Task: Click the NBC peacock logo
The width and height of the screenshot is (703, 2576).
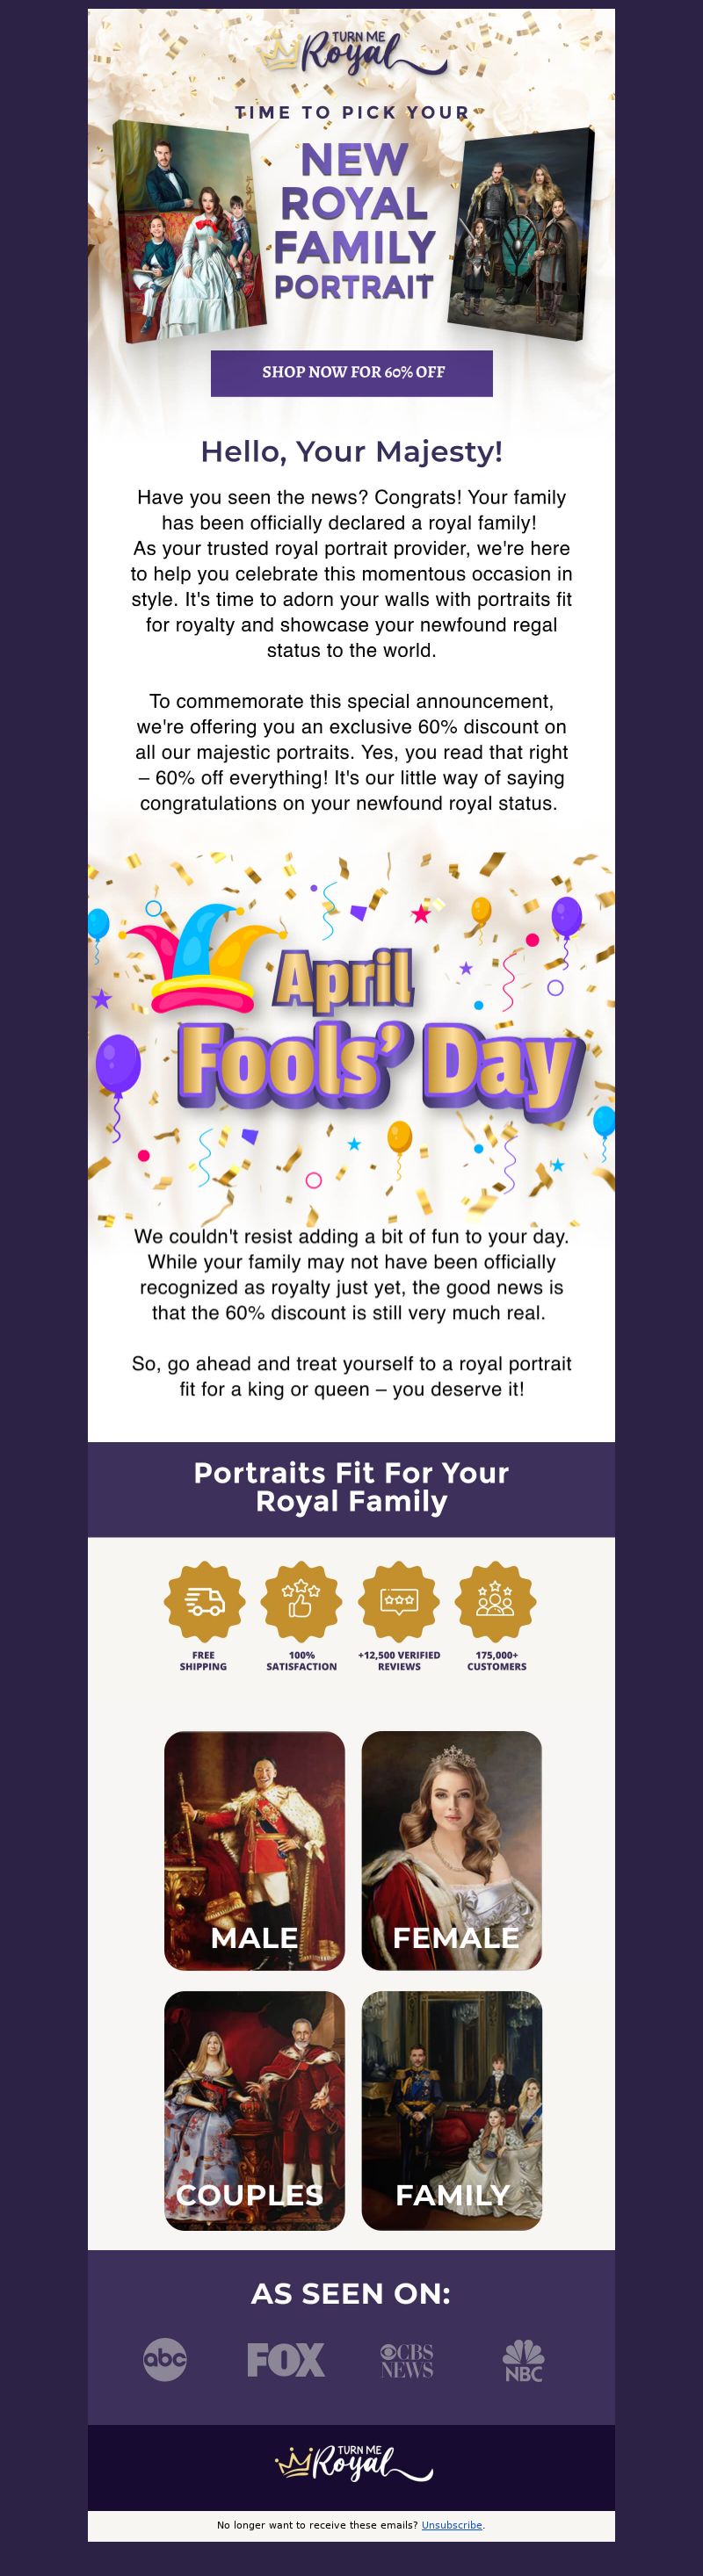Action: pos(523,2360)
